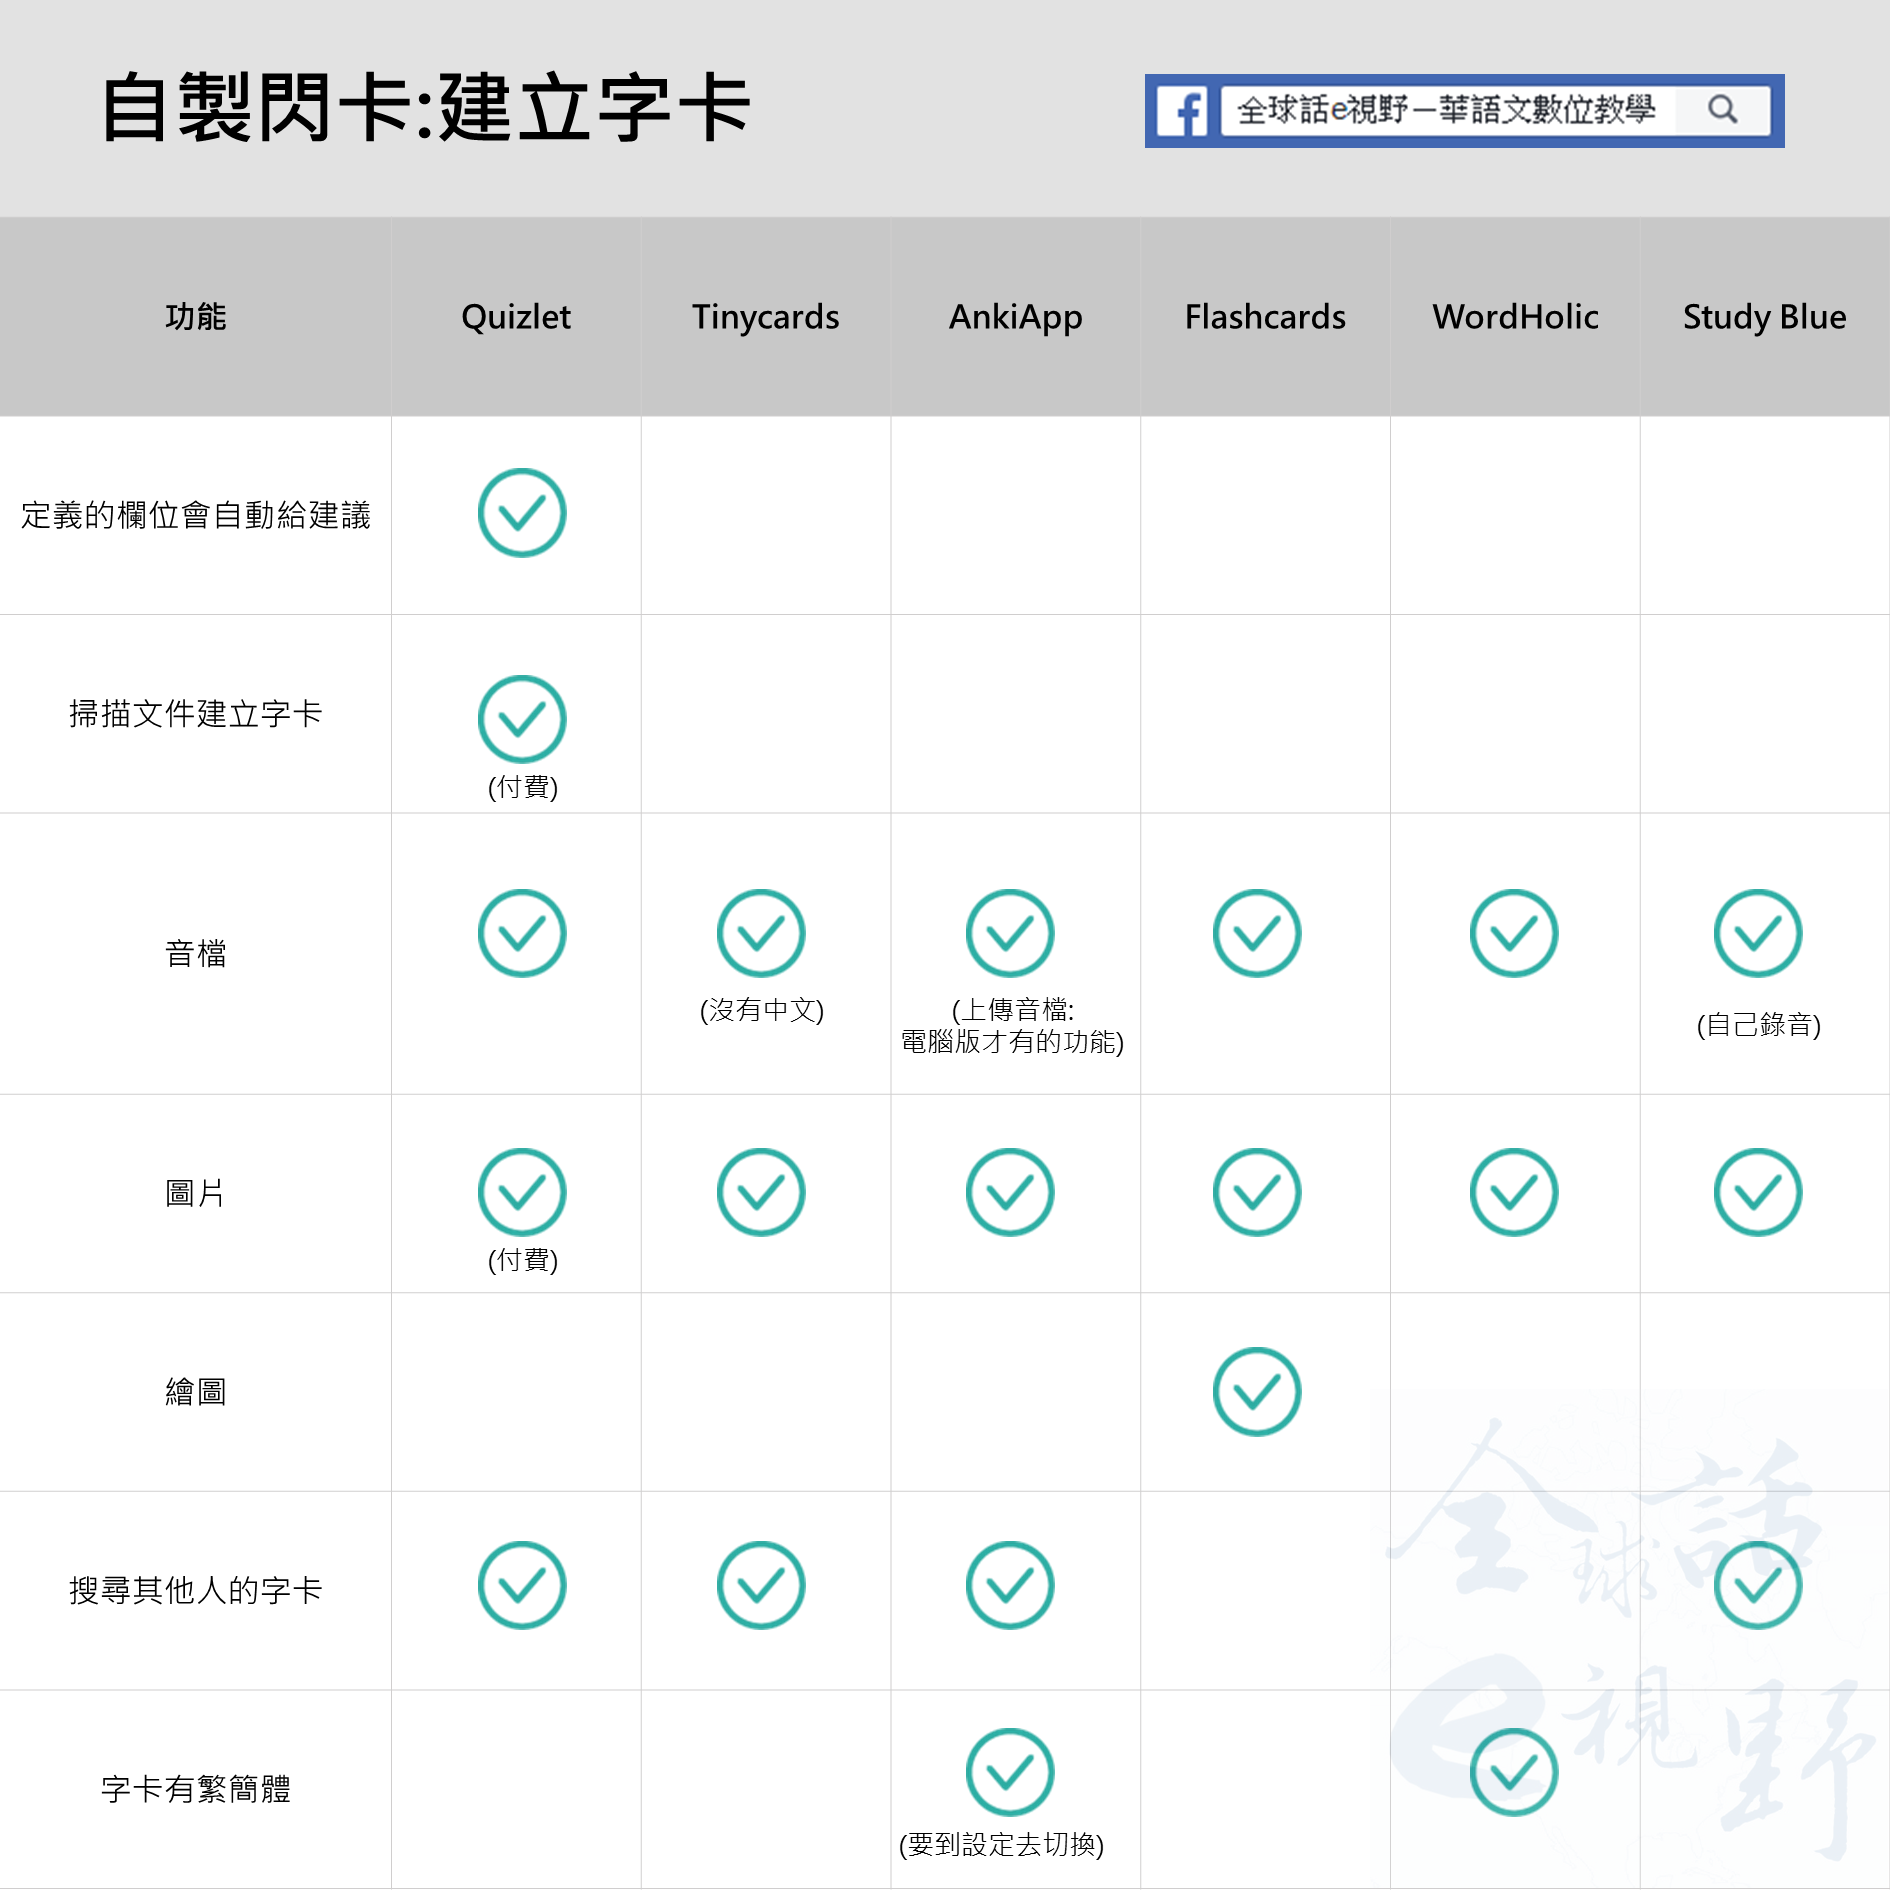Click the AnkiApp column header

tap(1016, 317)
